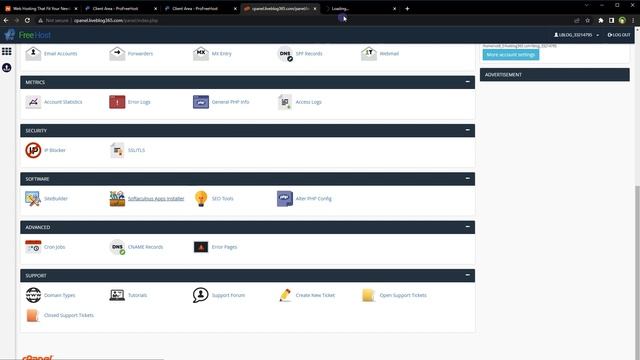Open the Account Statistics icon

33,102
